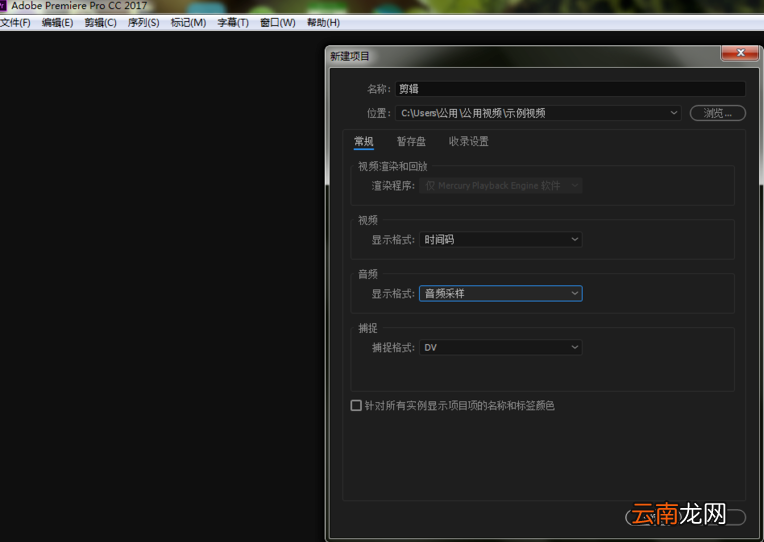Screen dimensions: 764x542
Task: Open the 帮助(H) menu
Action: point(323,23)
